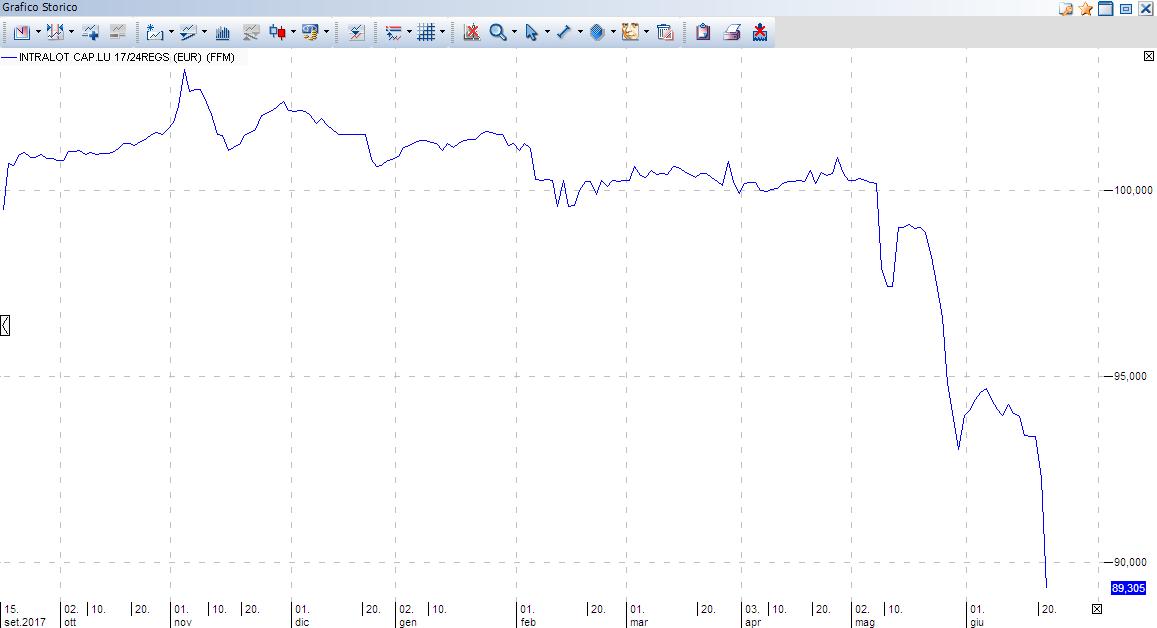
Task: Click the 'set.2017' date axis label
Action: [25, 622]
